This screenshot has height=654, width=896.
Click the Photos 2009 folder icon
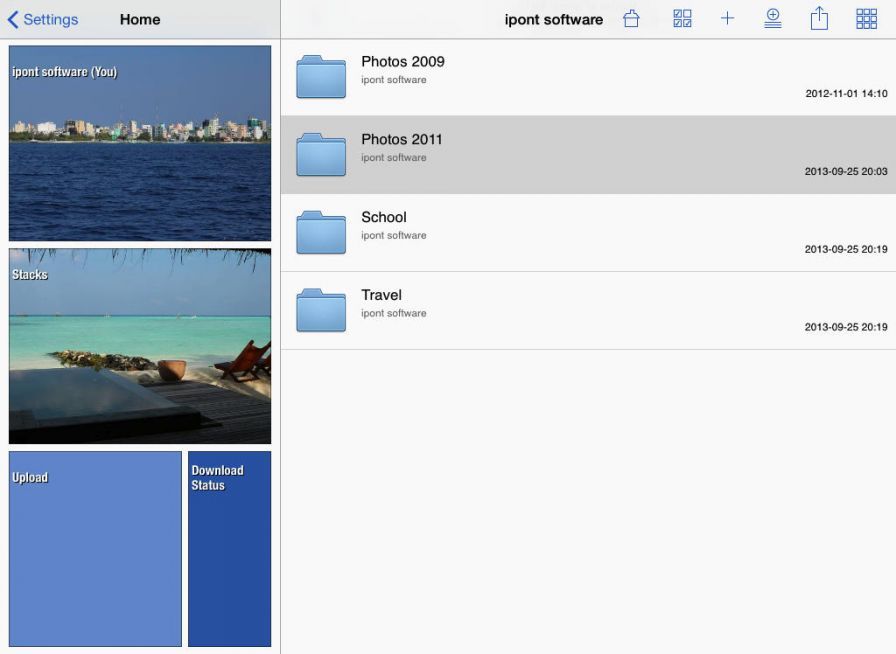pyautogui.click(x=321, y=77)
